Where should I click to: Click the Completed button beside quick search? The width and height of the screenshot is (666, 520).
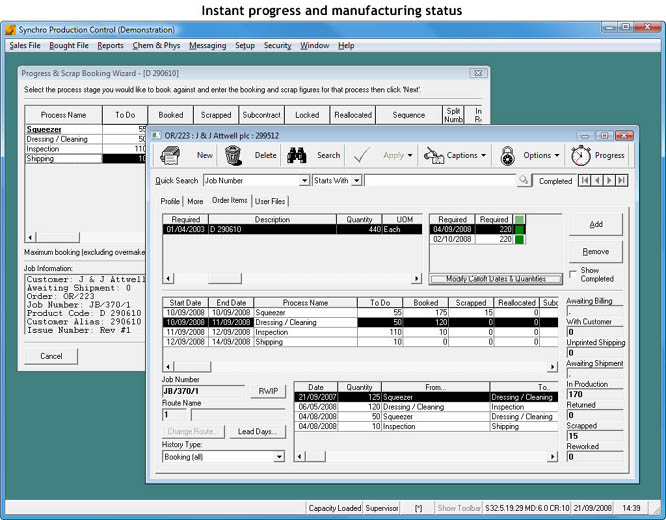point(555,181)
